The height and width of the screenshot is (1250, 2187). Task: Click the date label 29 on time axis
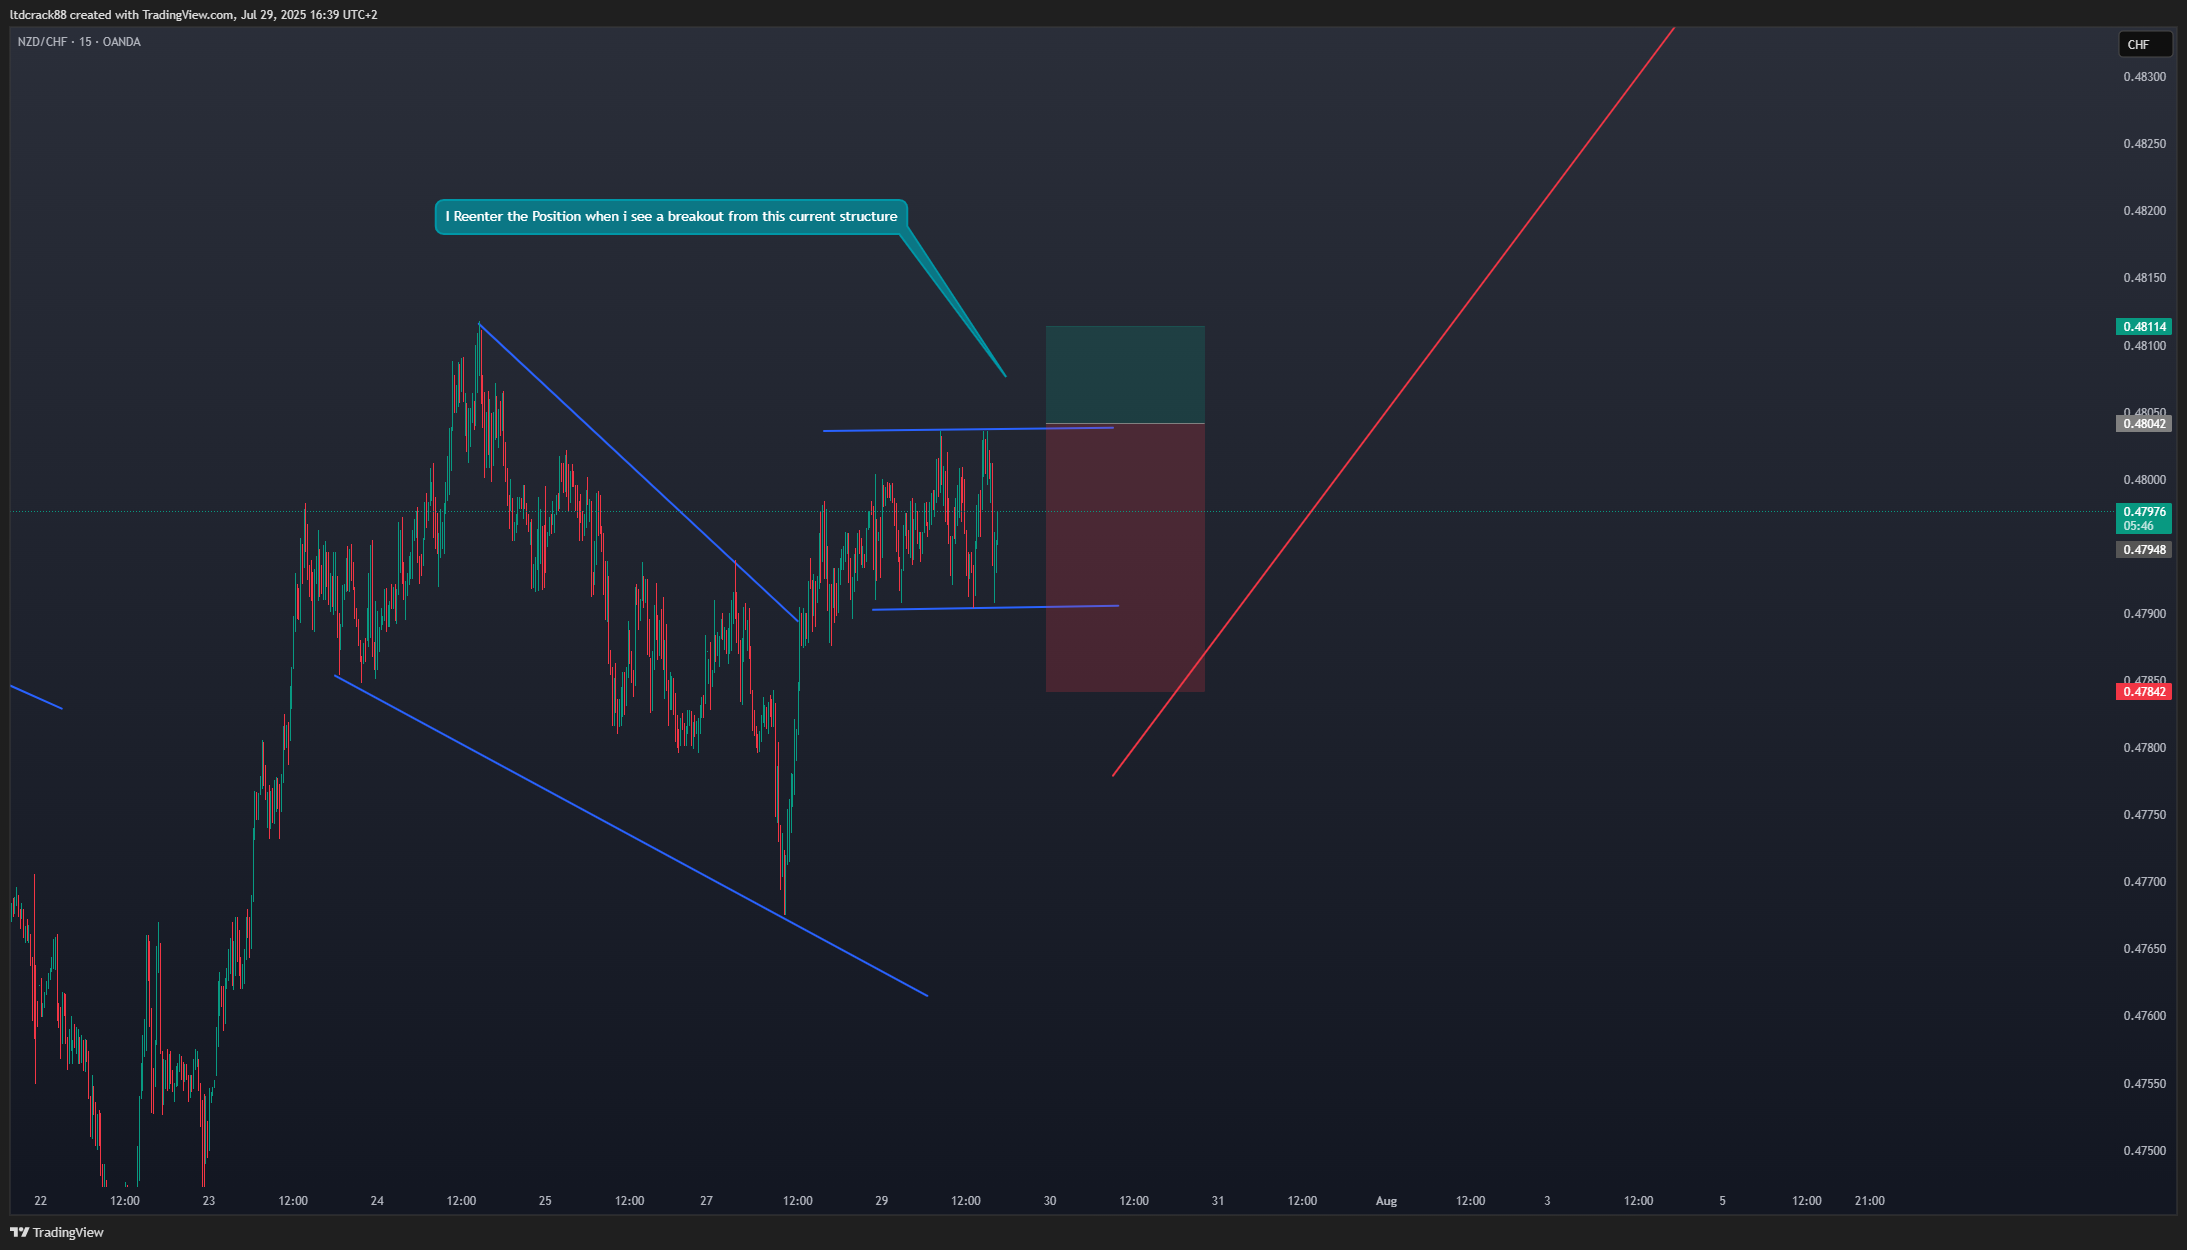pos(881,1201)
